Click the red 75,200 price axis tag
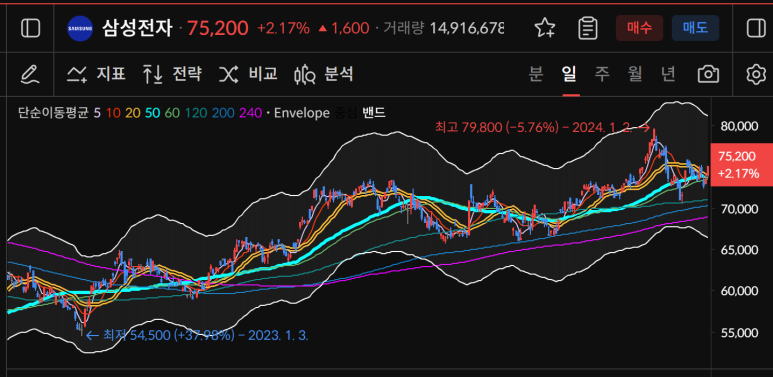Viewport: 773px width, 377px height. tap(741, 165)
